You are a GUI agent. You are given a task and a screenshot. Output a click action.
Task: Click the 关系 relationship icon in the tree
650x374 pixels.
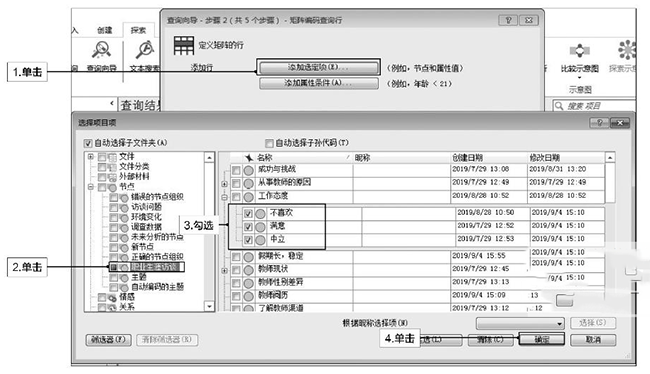112,307
